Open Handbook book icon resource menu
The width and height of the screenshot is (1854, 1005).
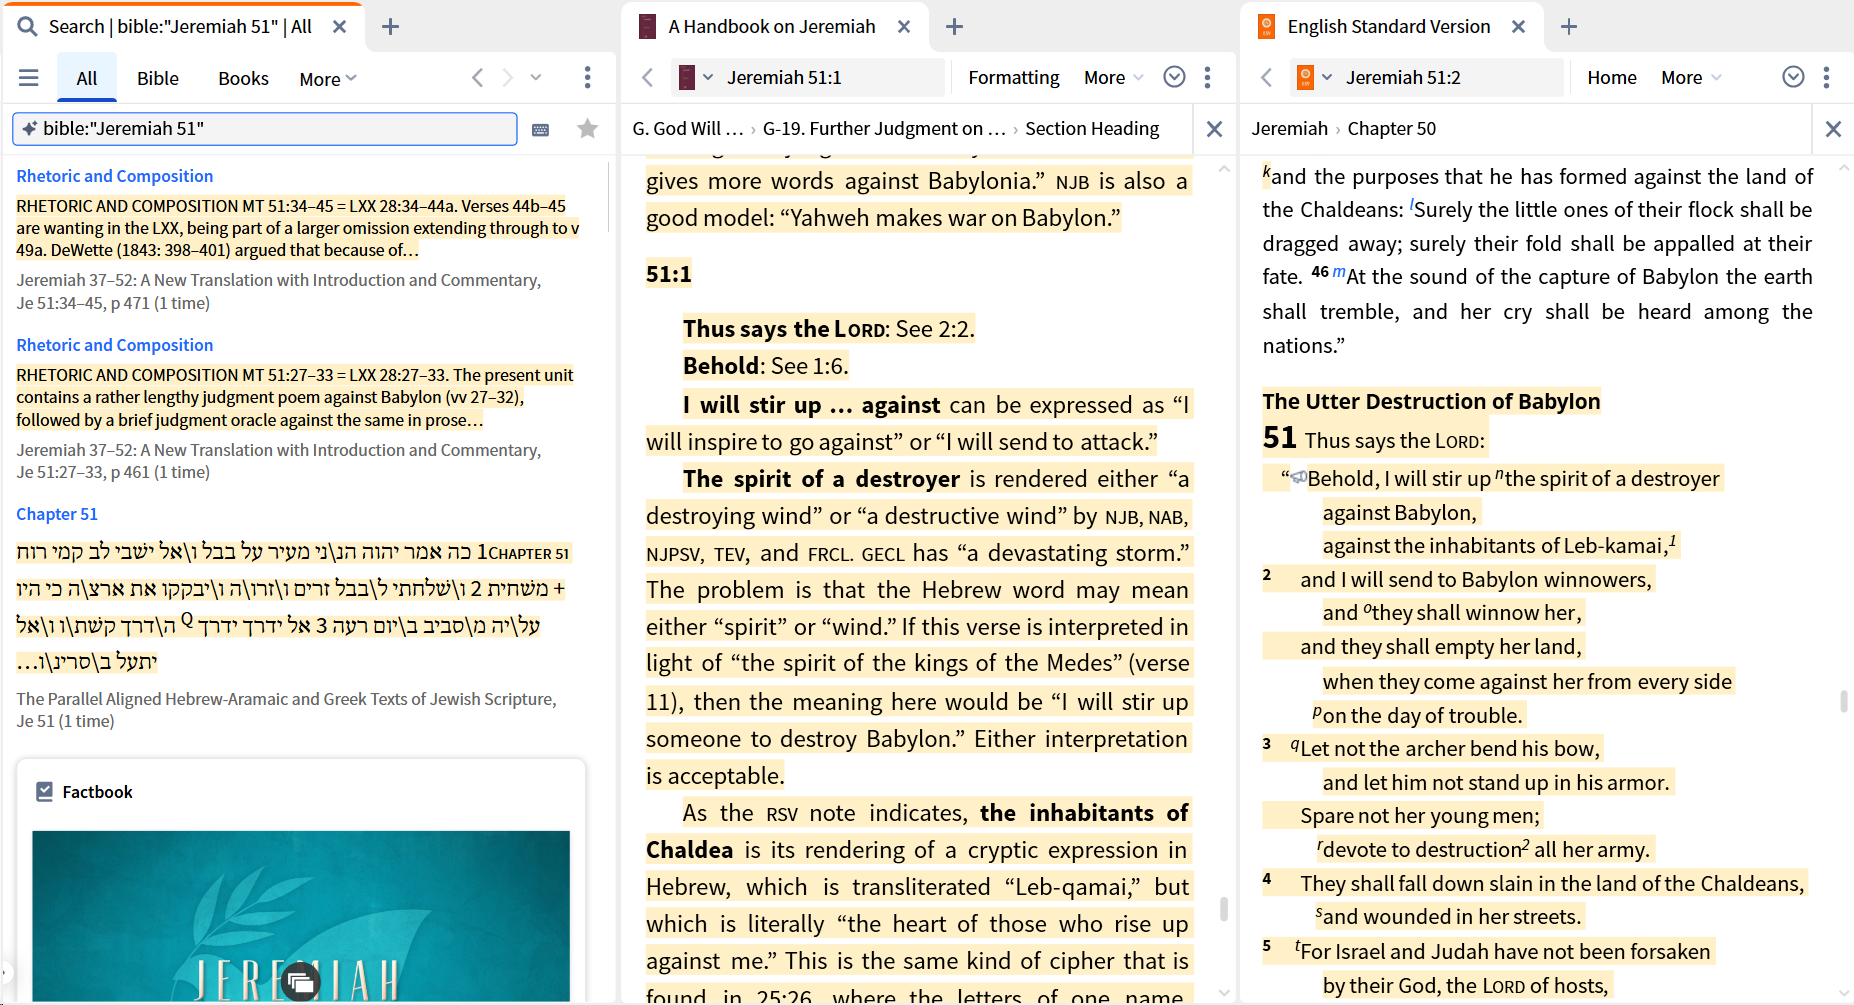click(x=687, y=77)
